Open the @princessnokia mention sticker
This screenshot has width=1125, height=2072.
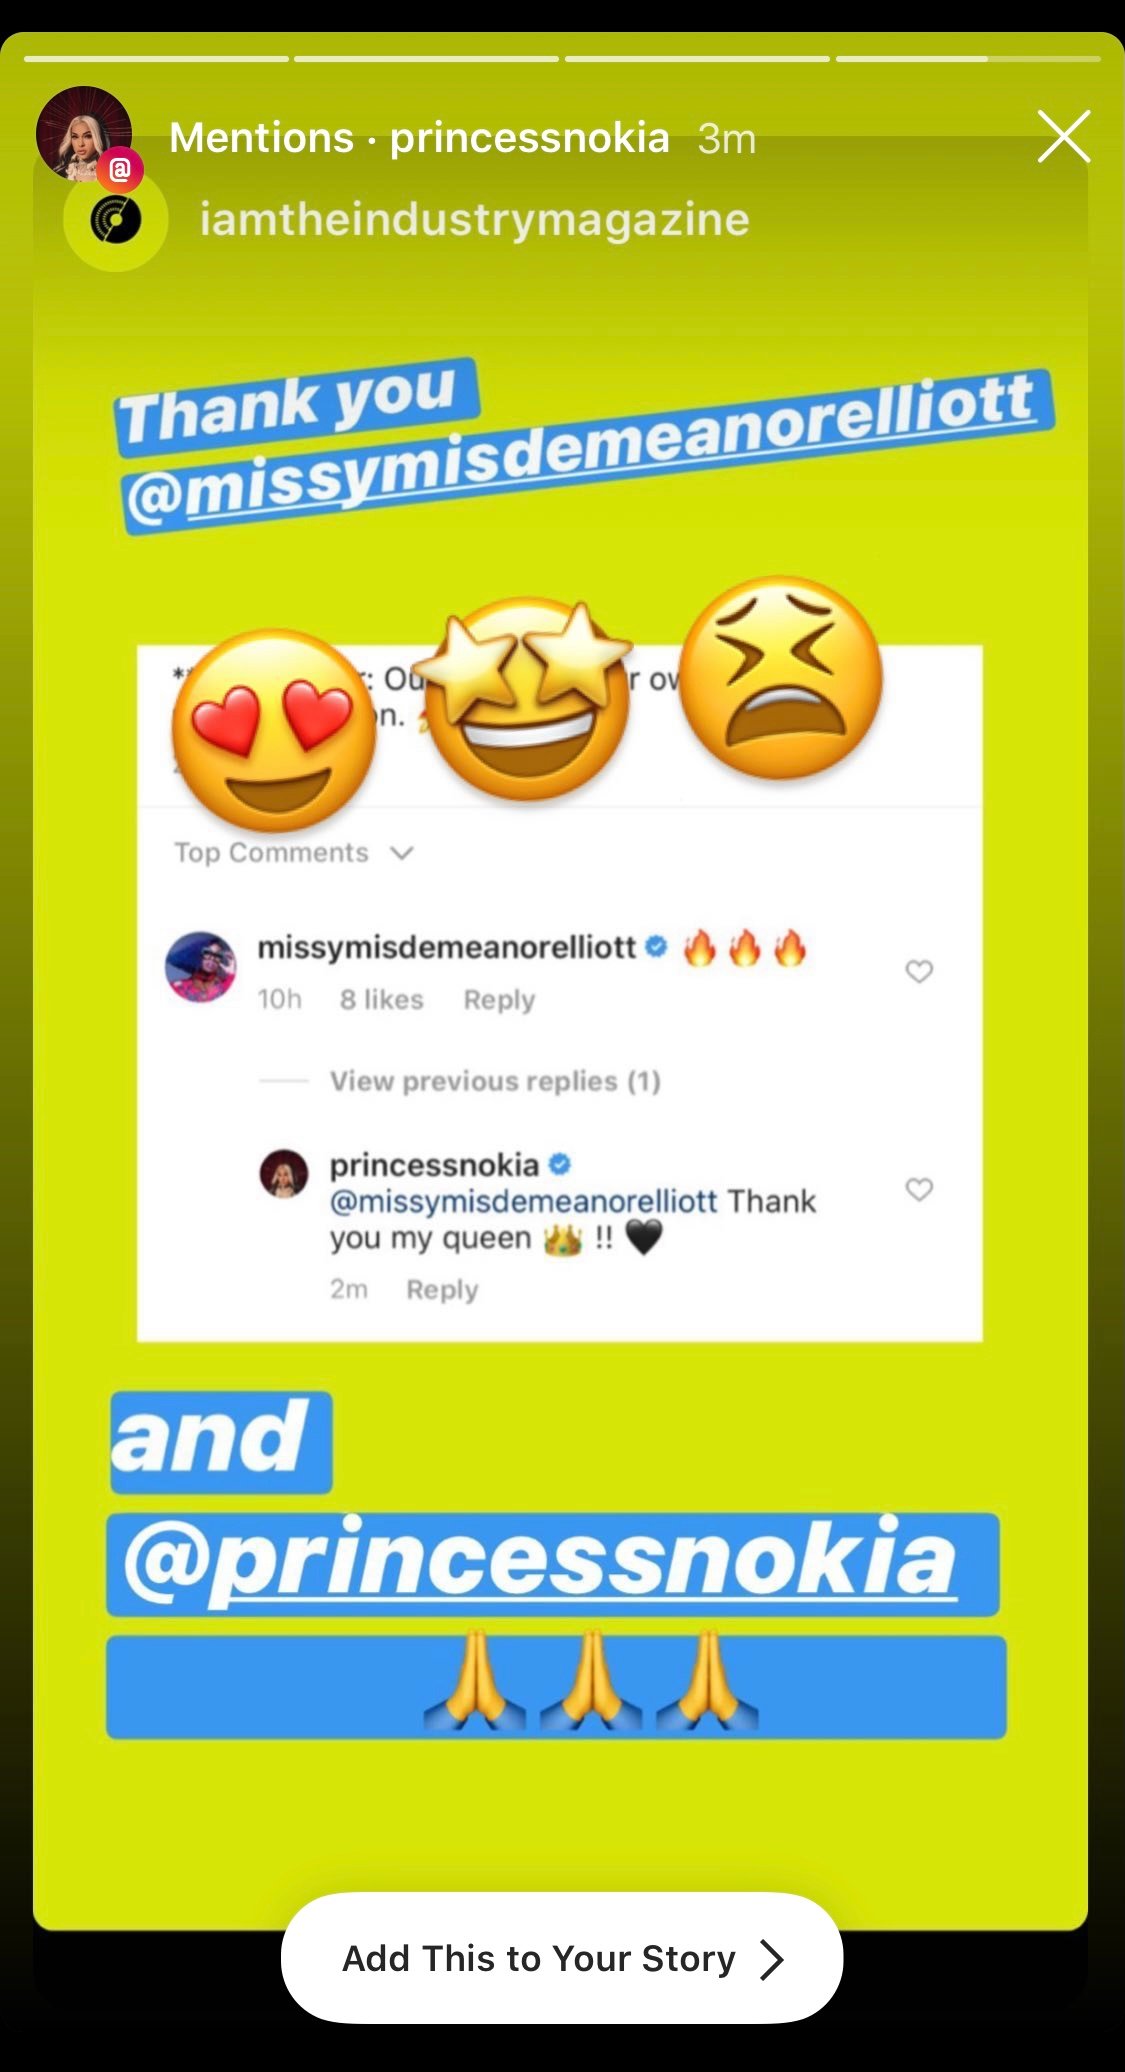552,1564
